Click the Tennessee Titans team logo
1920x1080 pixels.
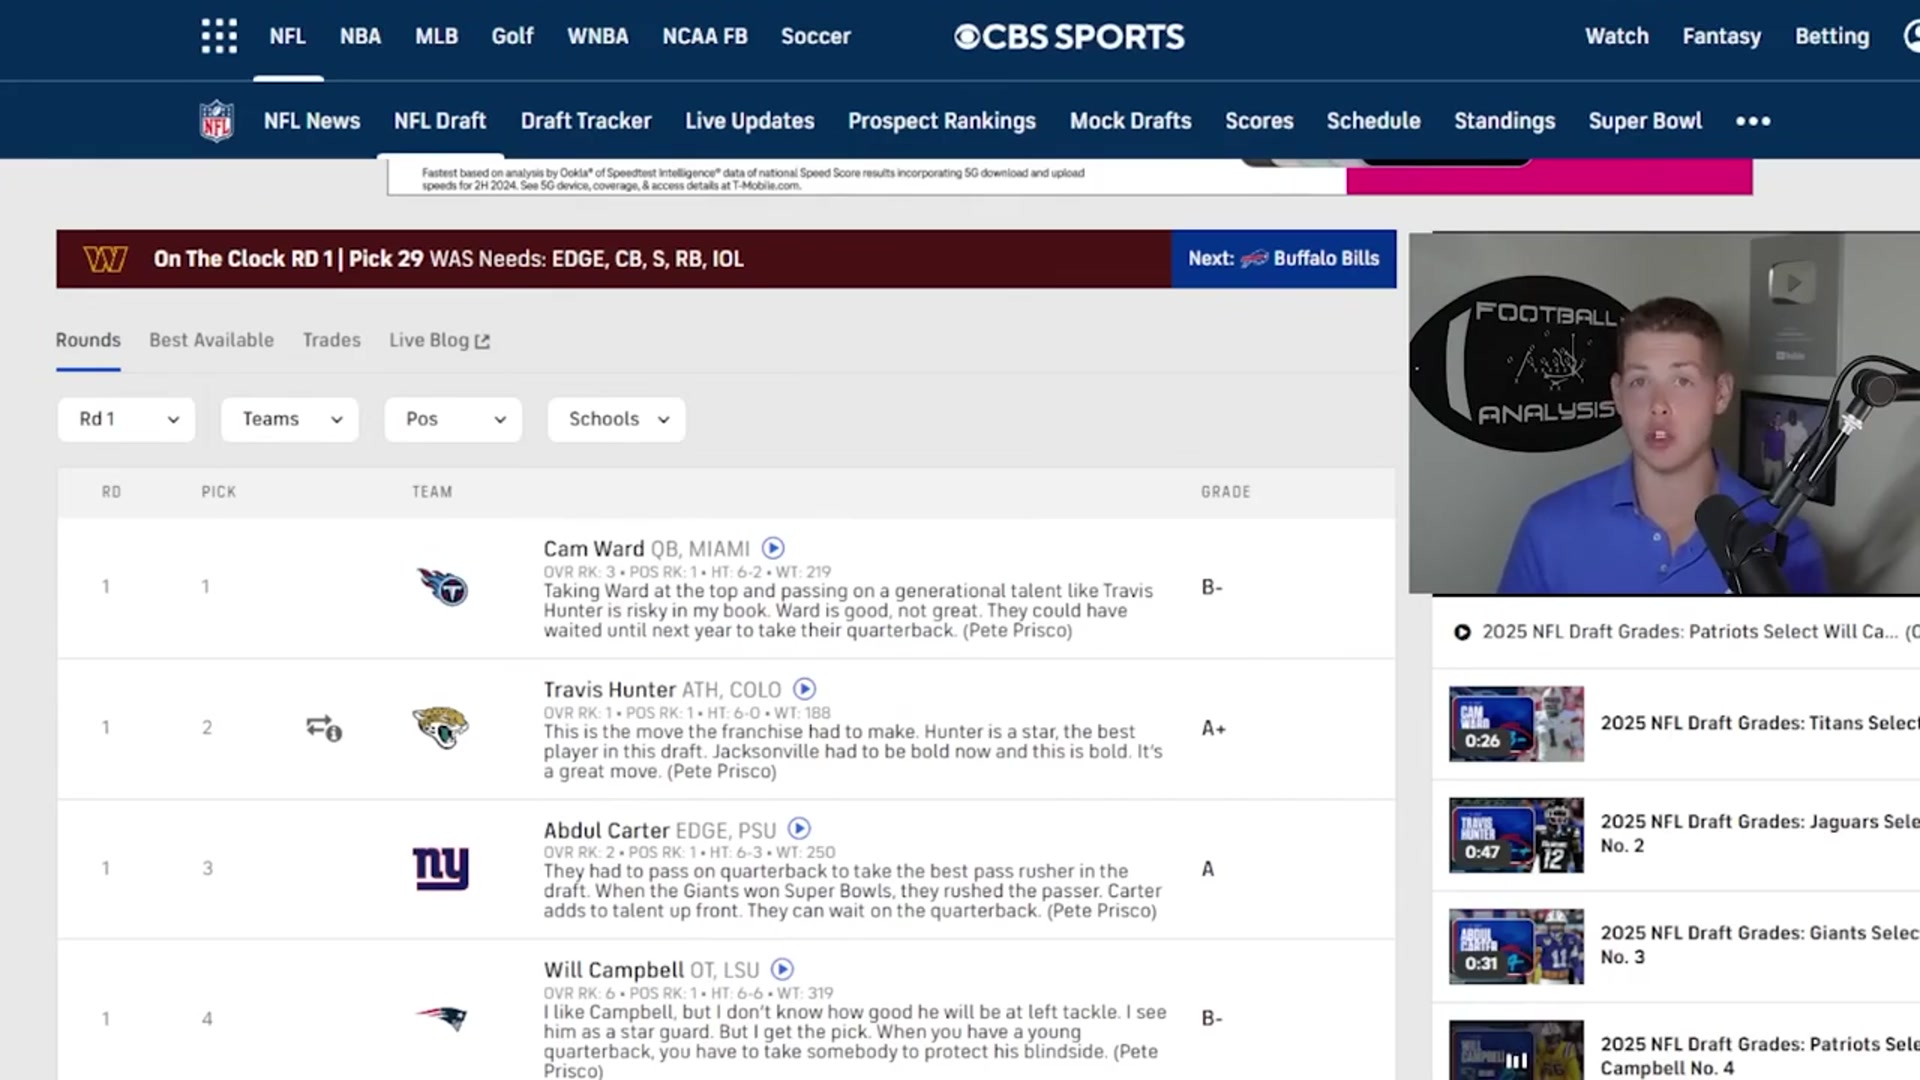(x=442, y=587)
